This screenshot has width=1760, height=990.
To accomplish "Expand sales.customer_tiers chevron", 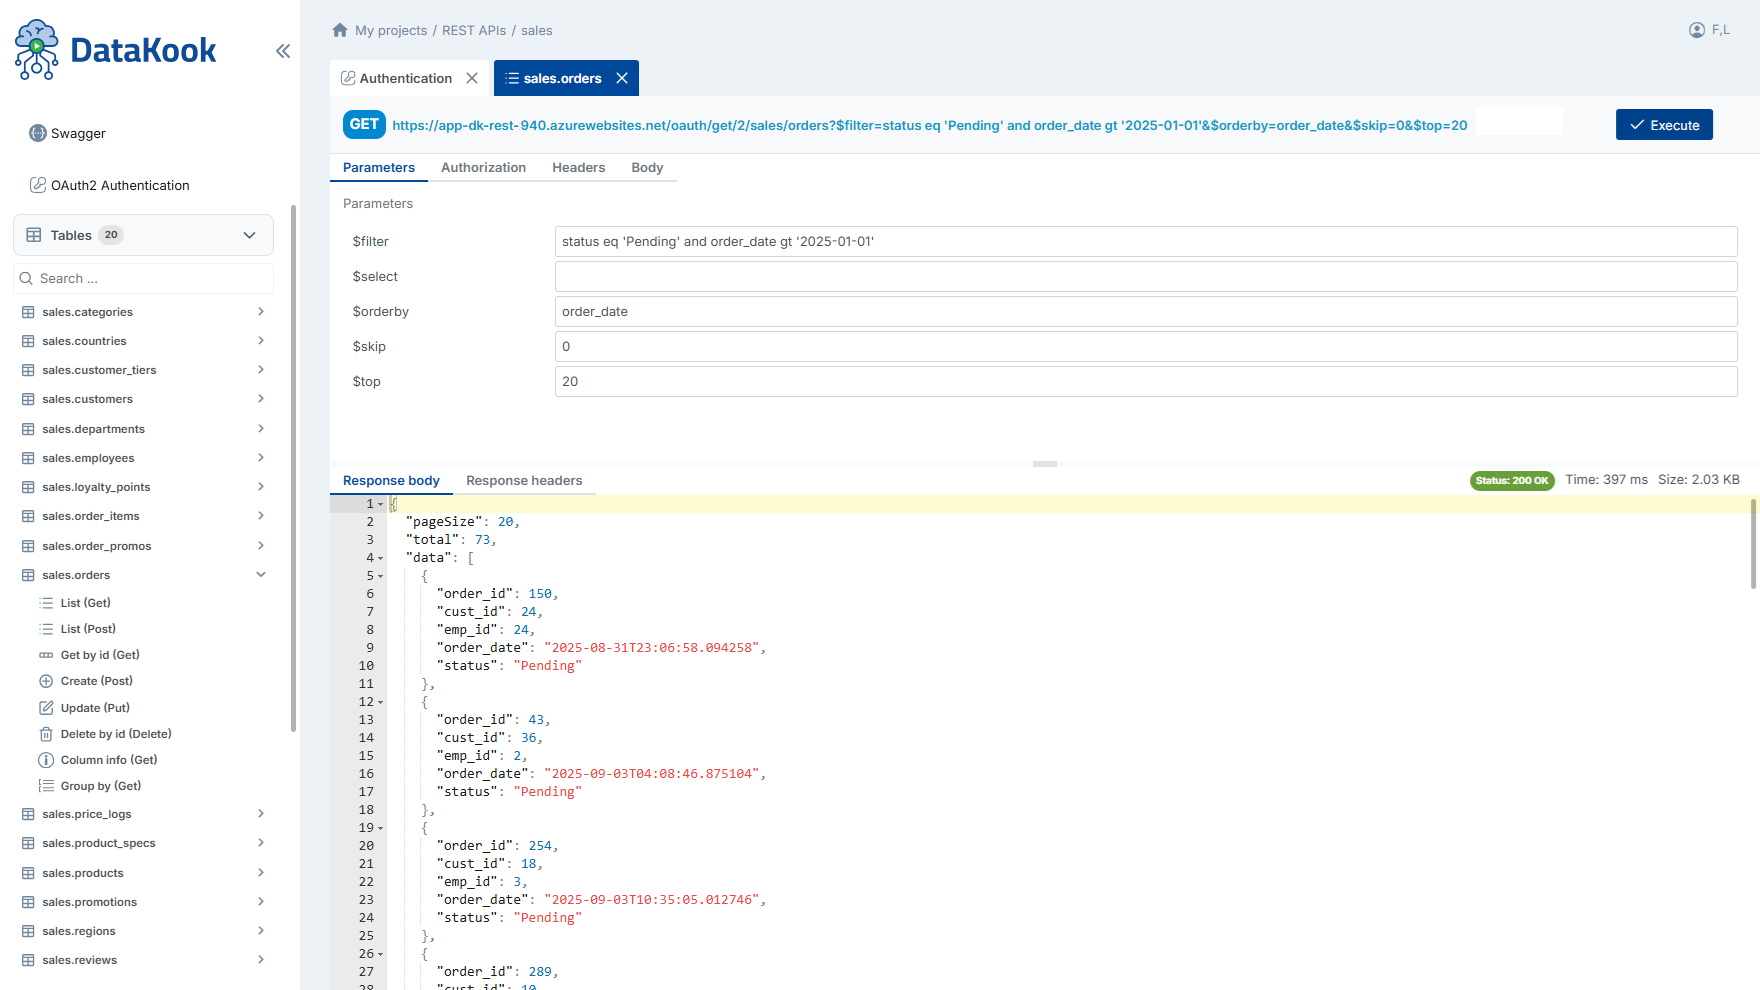I will pos(261,370).
